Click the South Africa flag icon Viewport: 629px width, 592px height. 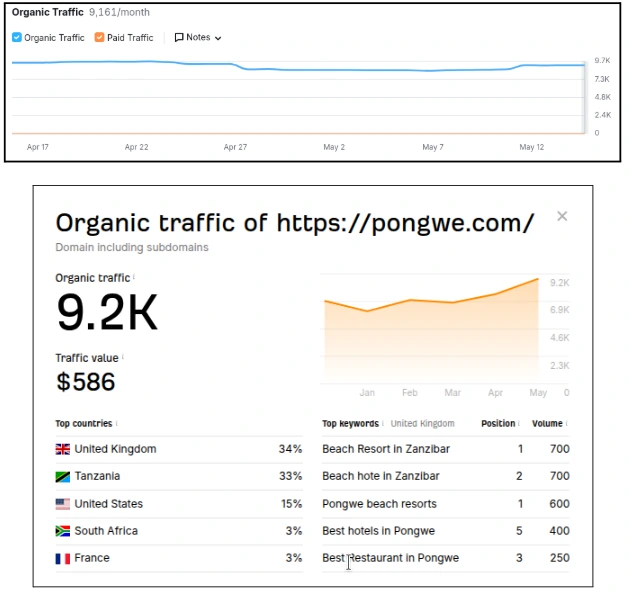(x=63, y=531)
